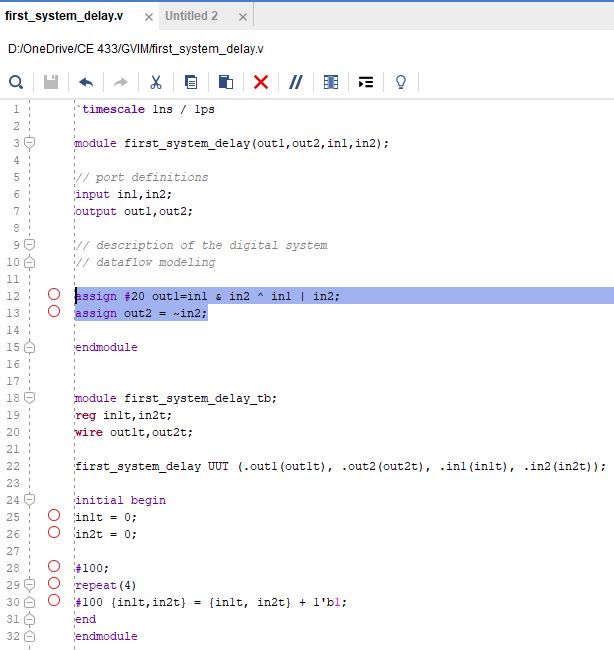
Task: Click fold end marker at line 32
Action: tap(29, 636)
